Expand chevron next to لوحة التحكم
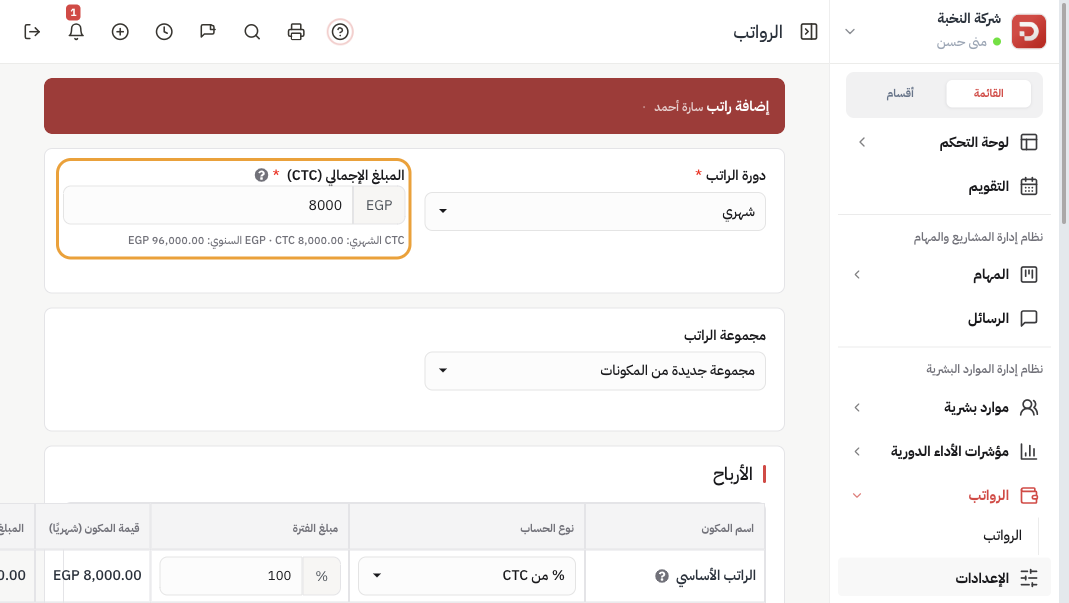The height and width of the screenshot is (603, 1069). (x=862, y=142)
